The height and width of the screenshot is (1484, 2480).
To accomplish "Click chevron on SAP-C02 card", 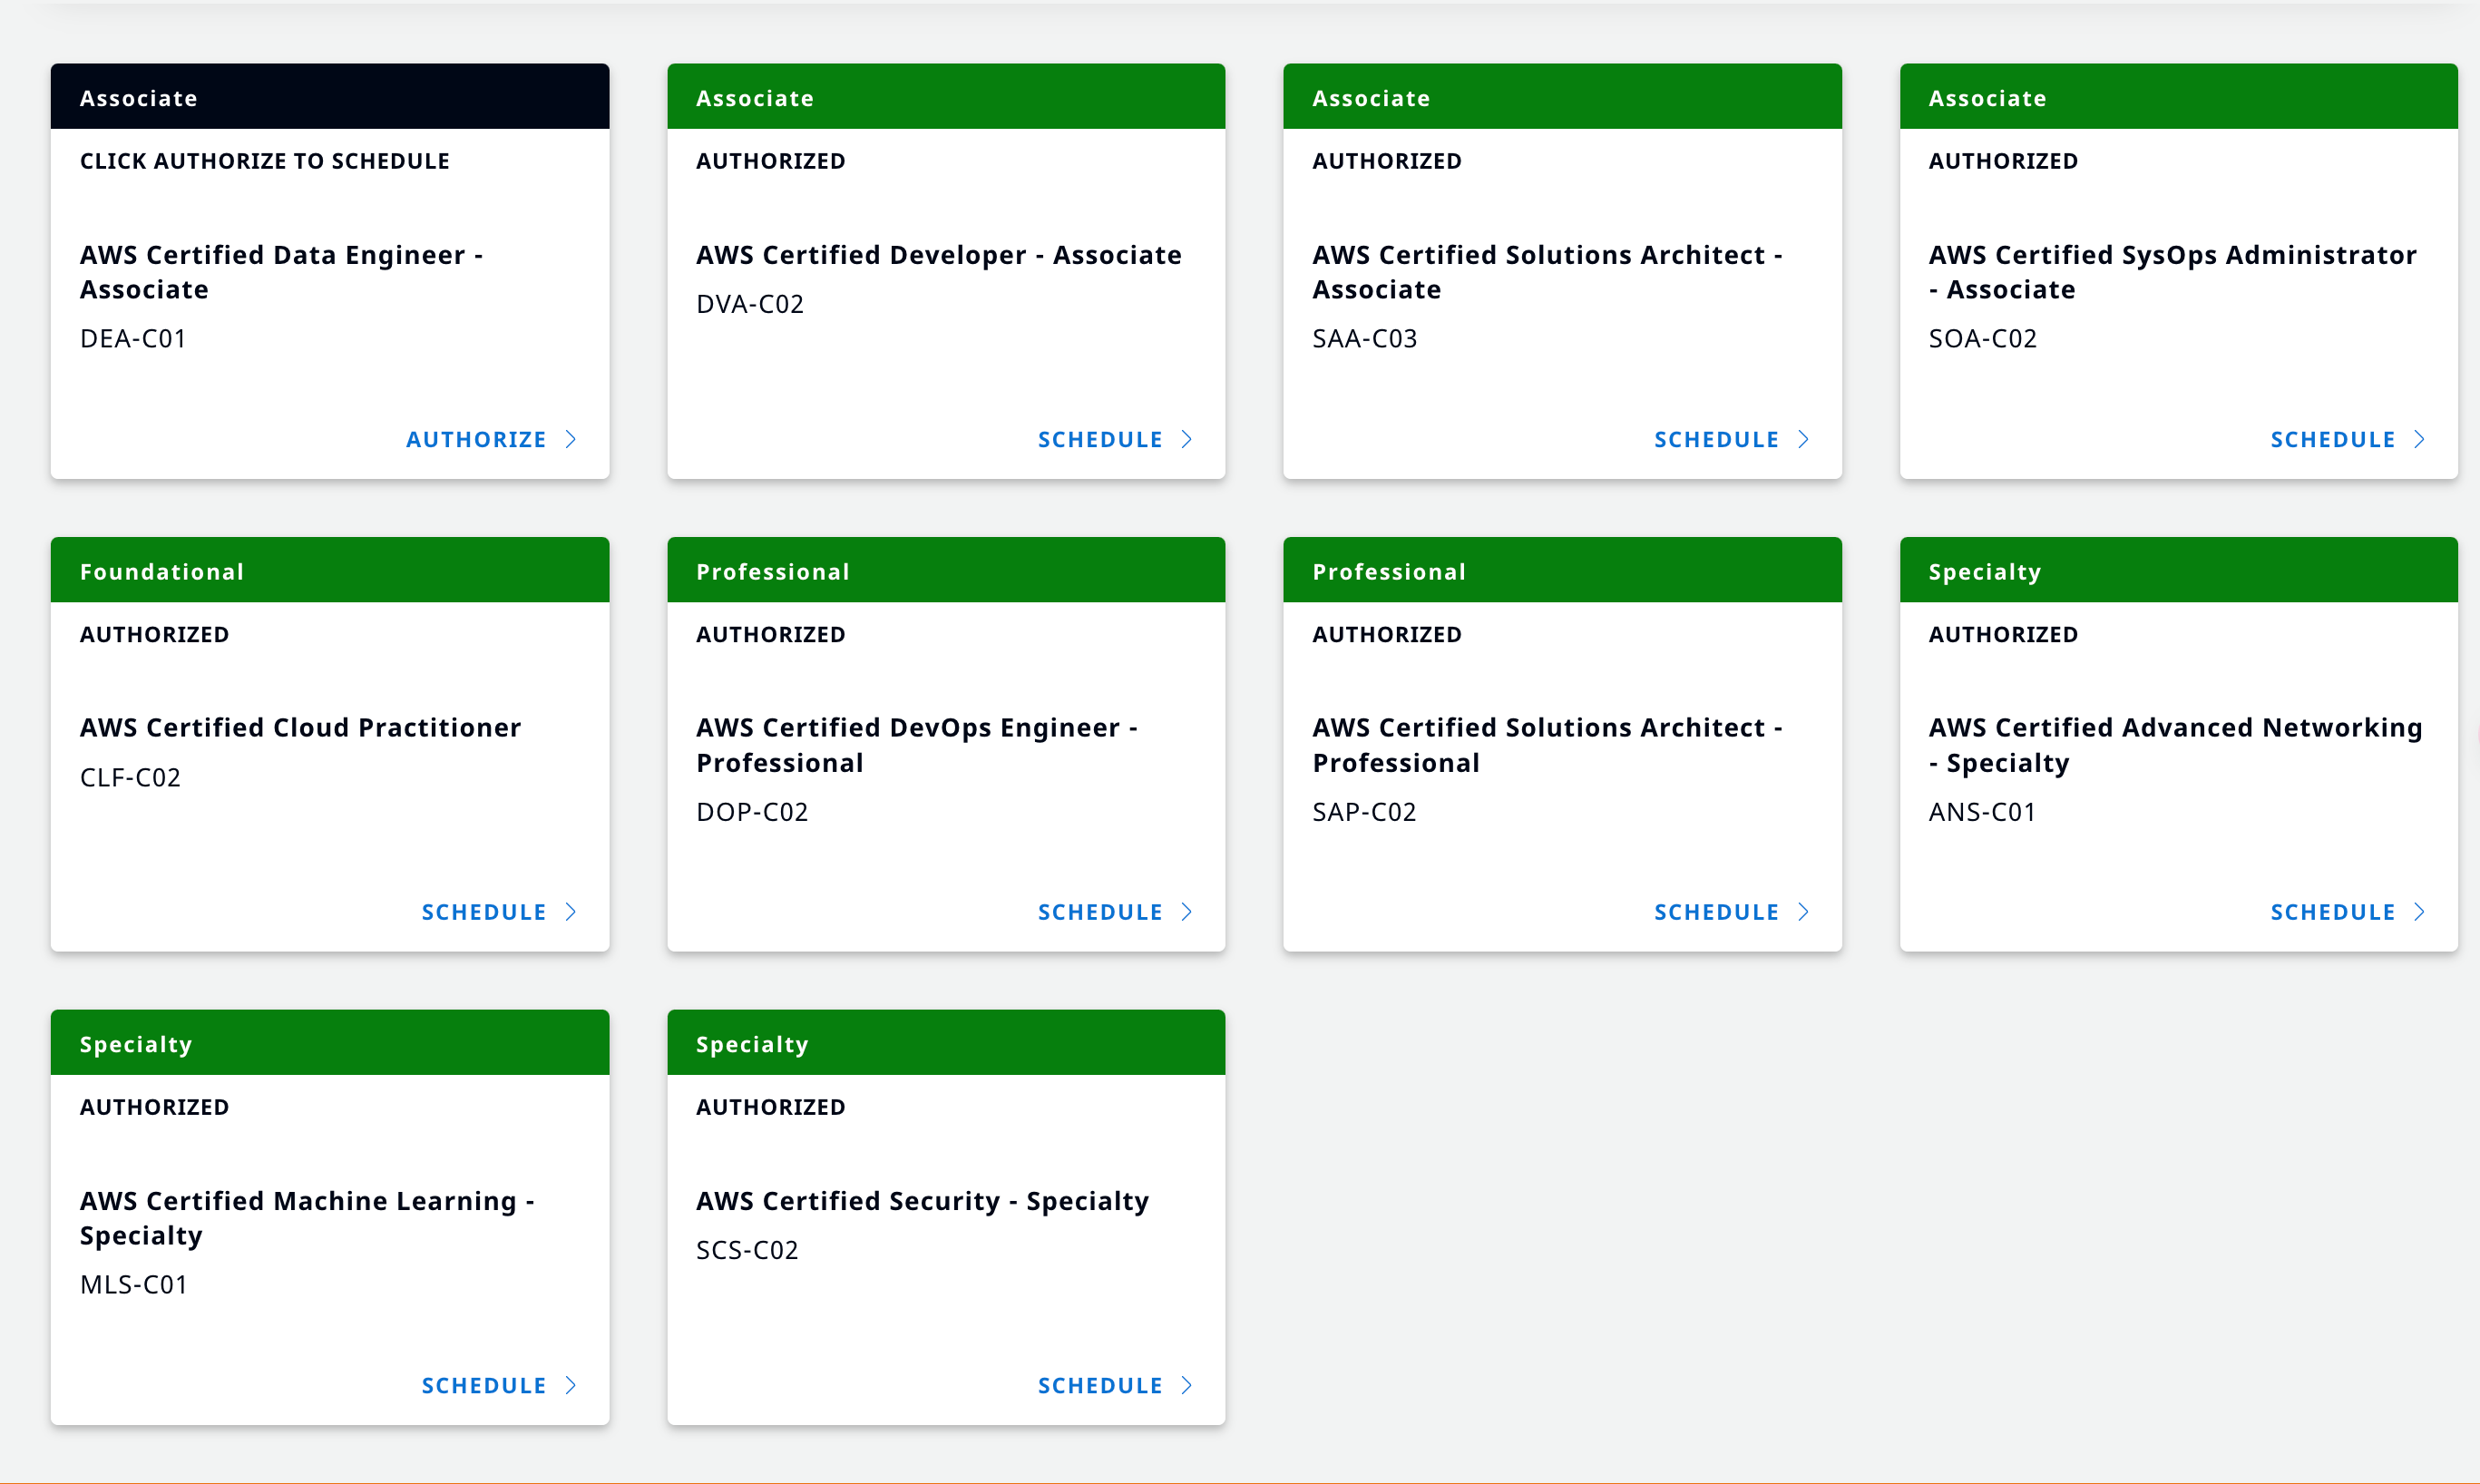I will [1804, 912].
